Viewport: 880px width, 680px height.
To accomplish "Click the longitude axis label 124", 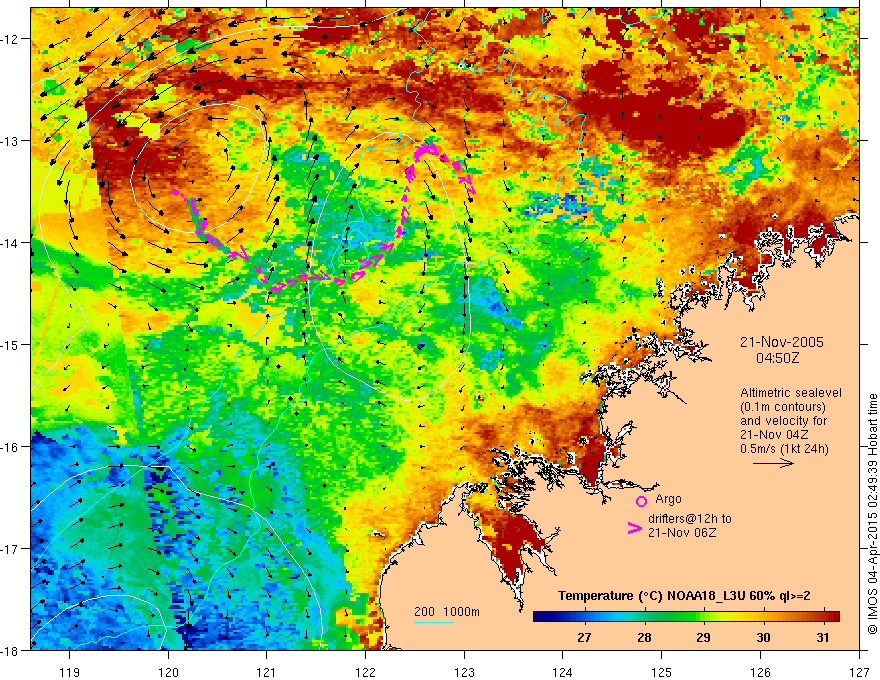I will 562,672.
